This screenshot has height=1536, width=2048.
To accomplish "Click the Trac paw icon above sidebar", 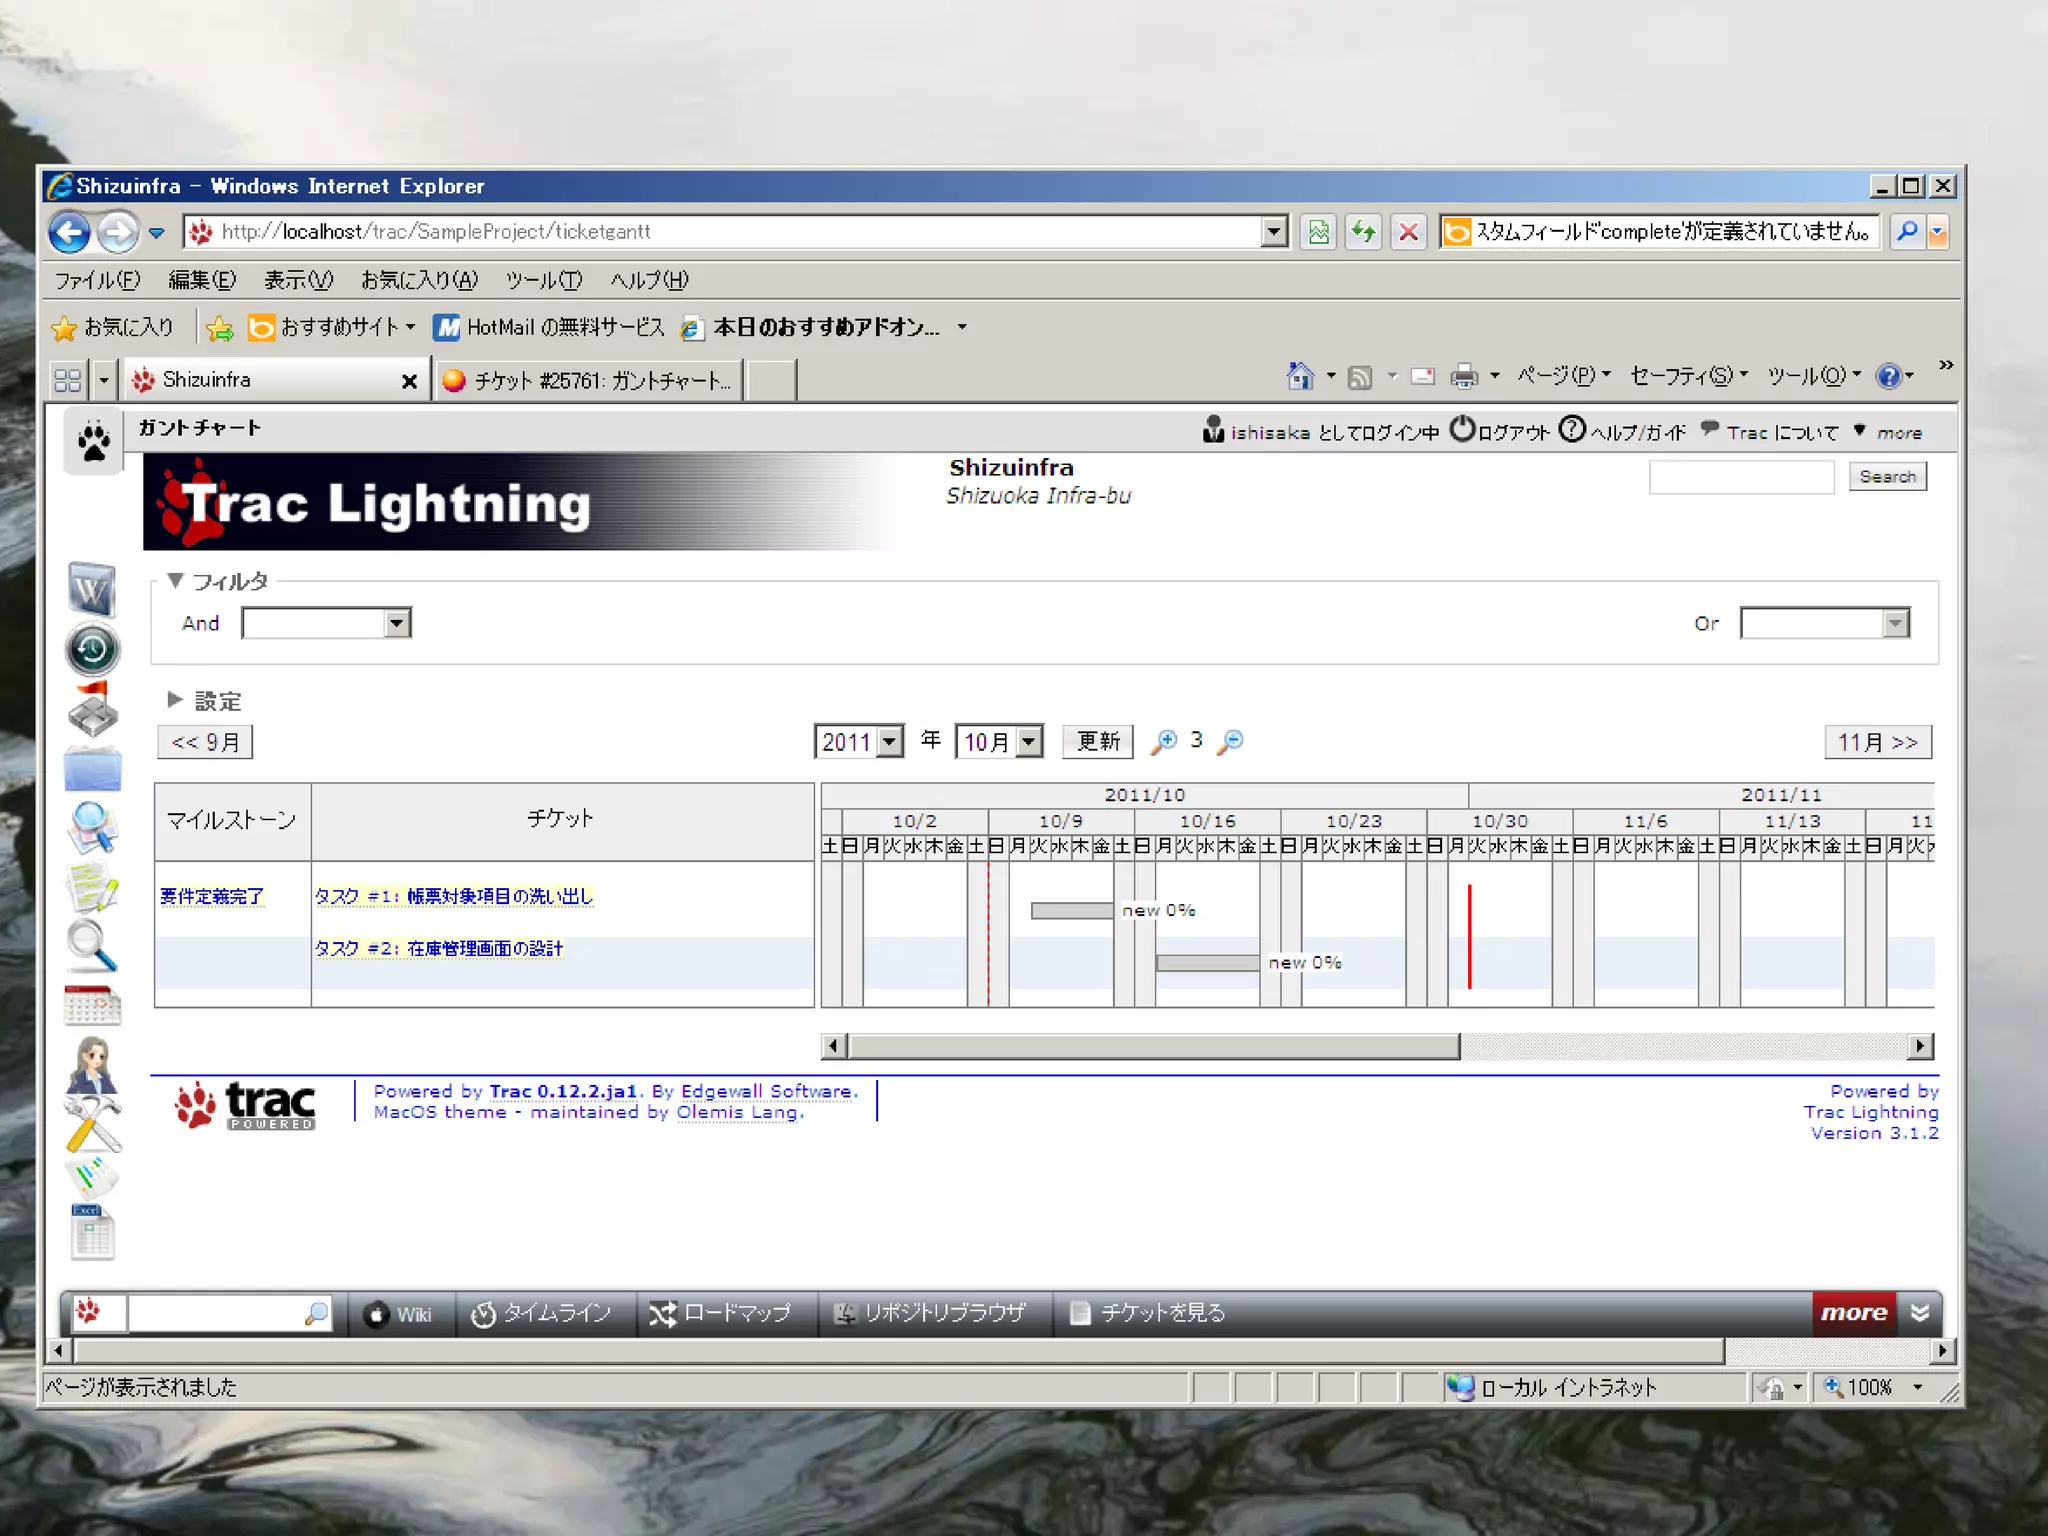I will click(94, 441).
